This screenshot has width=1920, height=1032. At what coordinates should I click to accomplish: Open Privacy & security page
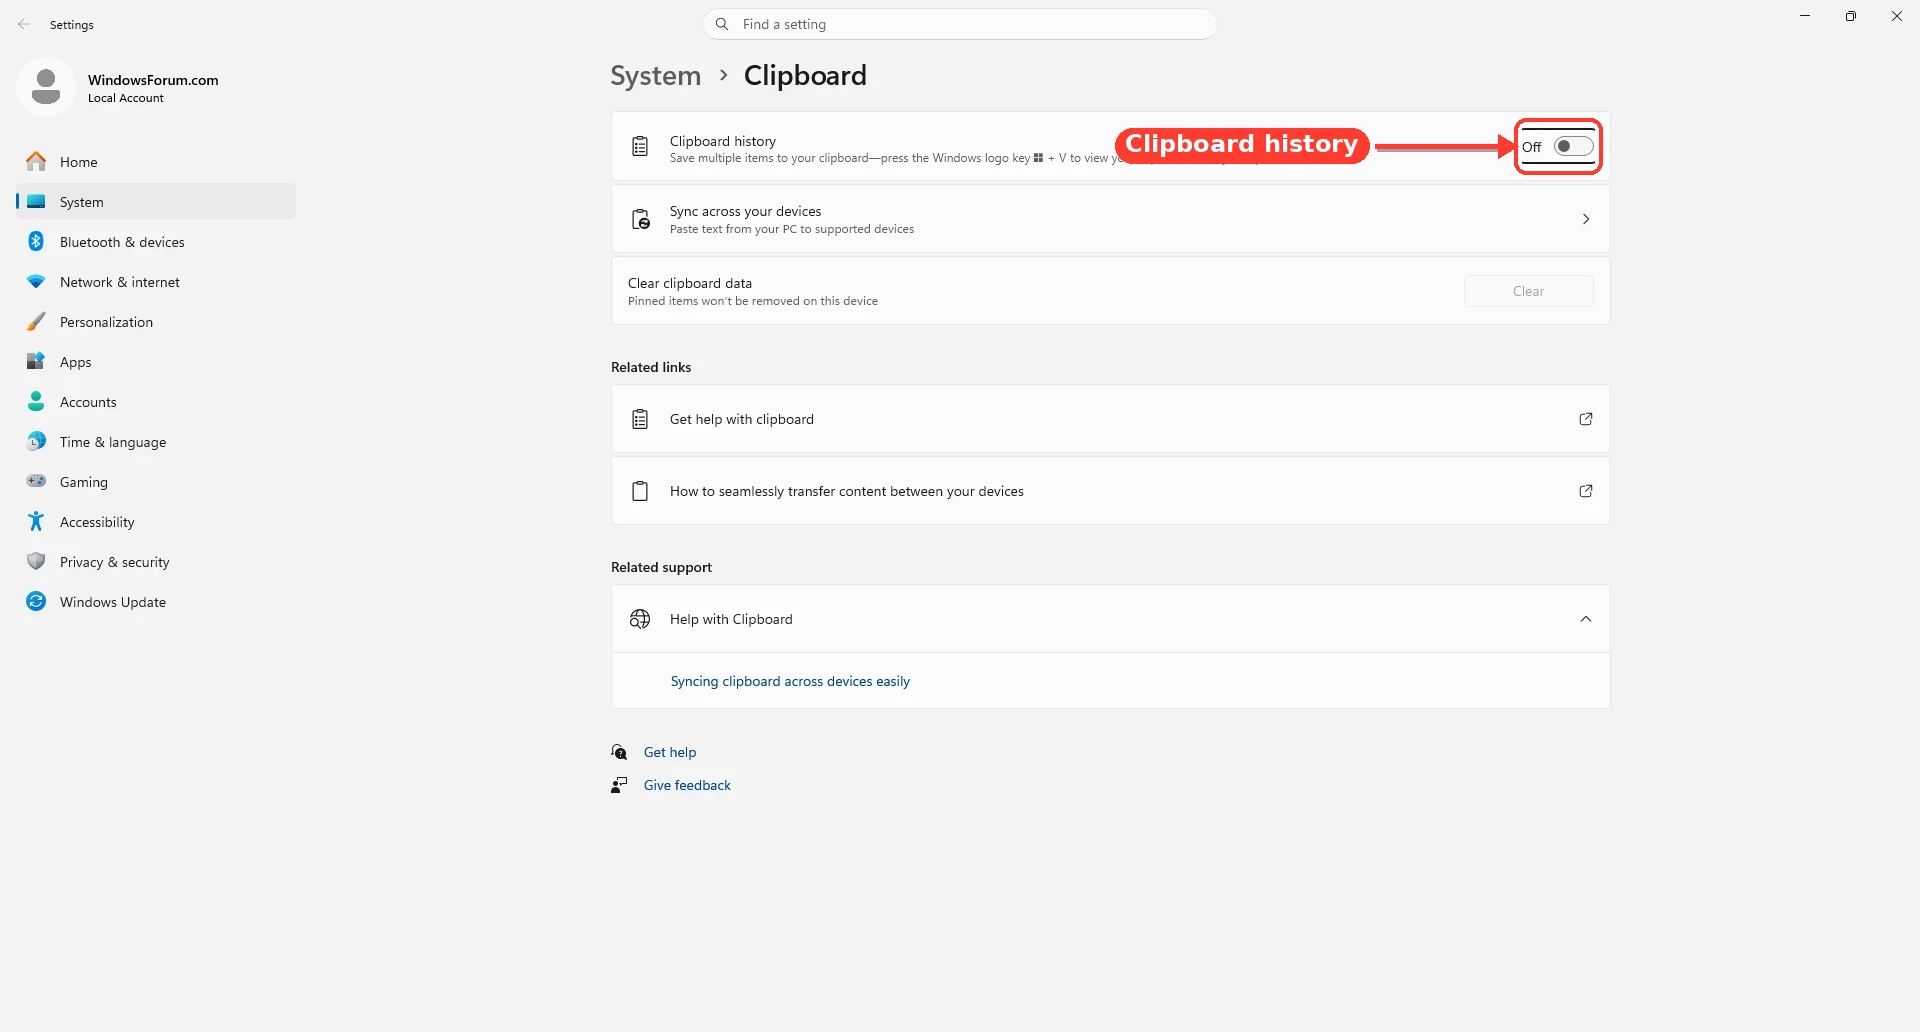point(156,561)
